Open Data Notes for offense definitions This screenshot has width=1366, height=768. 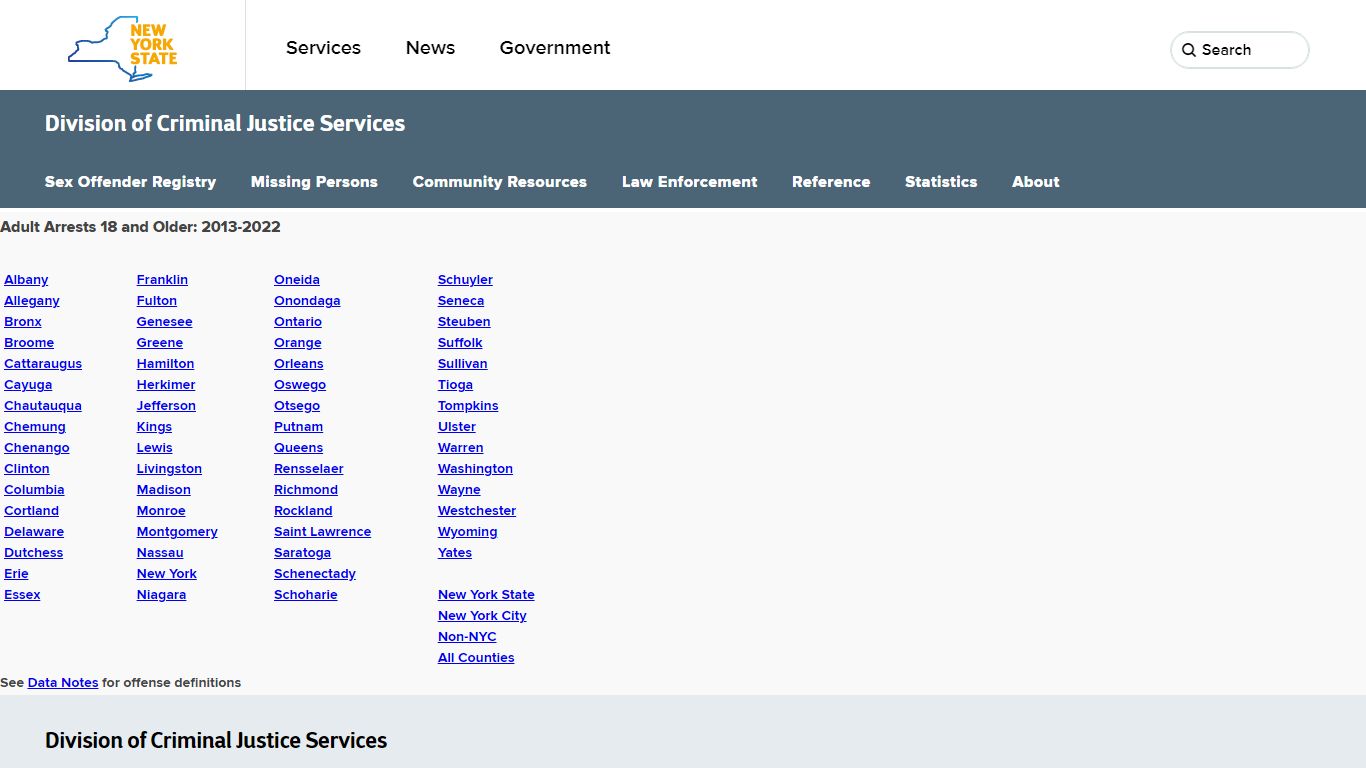(63, 683)
